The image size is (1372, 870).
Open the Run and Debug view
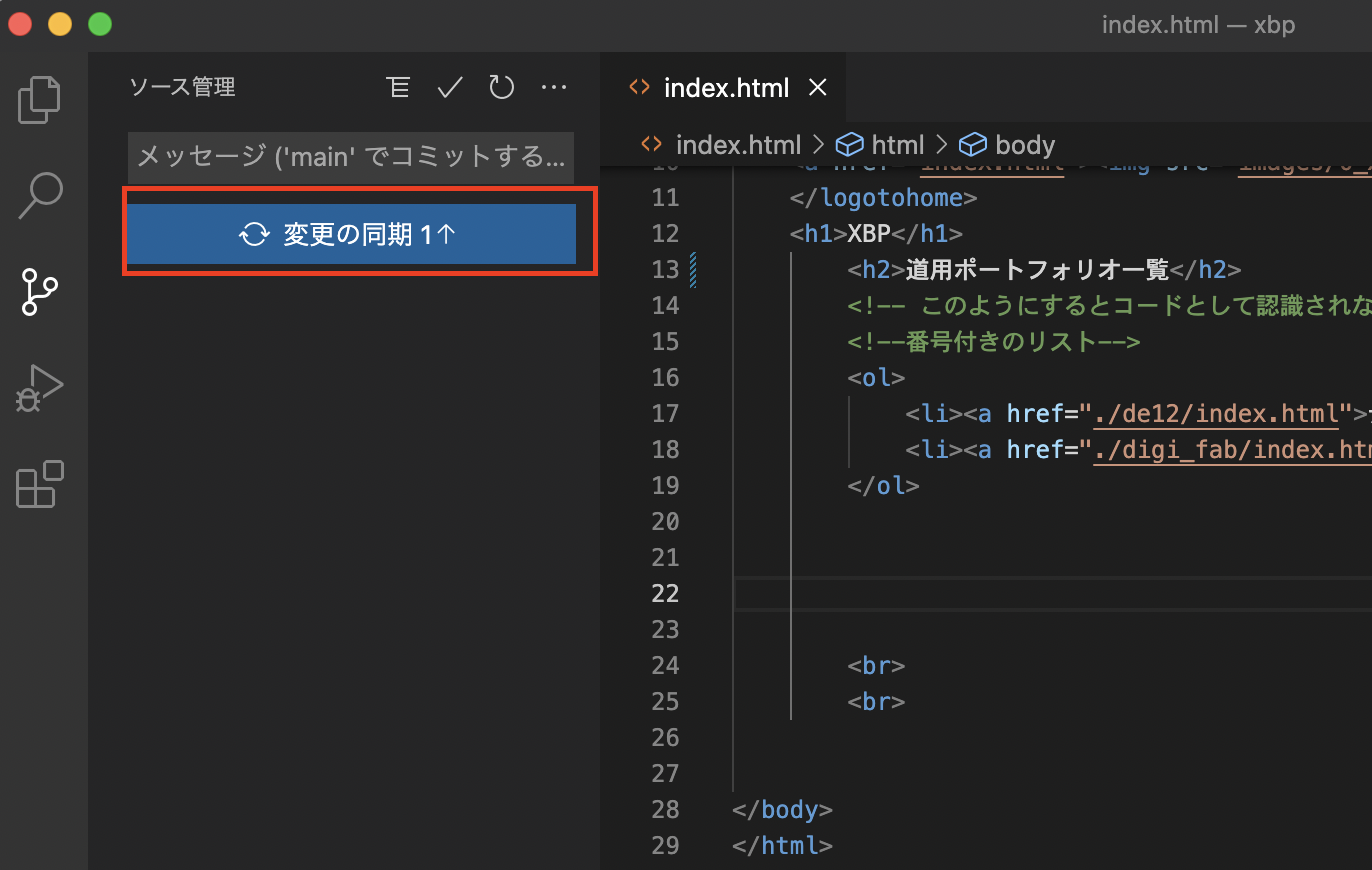click(x=39, y=388)
